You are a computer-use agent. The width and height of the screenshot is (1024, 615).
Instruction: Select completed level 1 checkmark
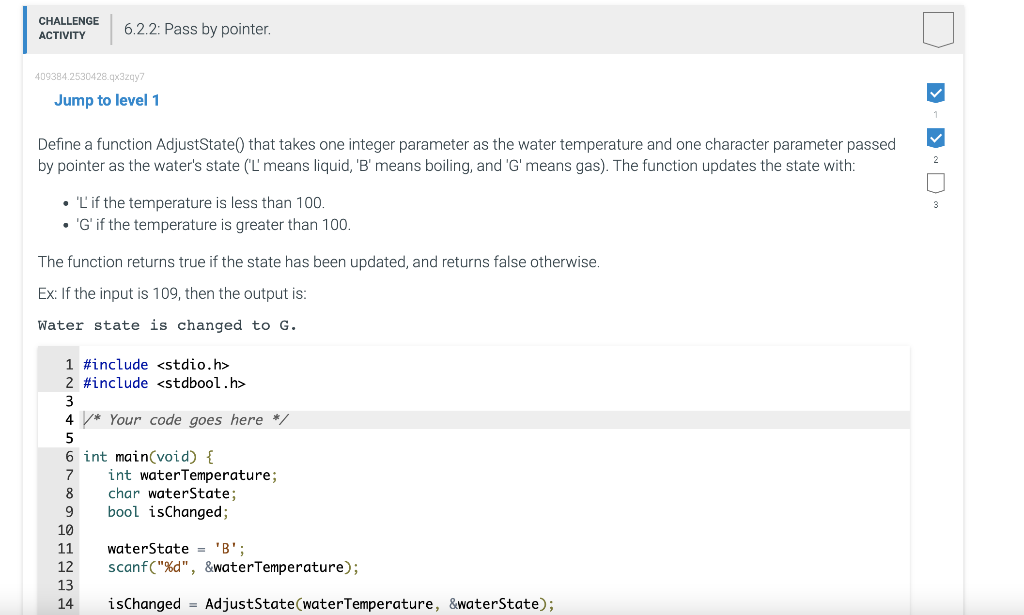[x=935, y=93]
